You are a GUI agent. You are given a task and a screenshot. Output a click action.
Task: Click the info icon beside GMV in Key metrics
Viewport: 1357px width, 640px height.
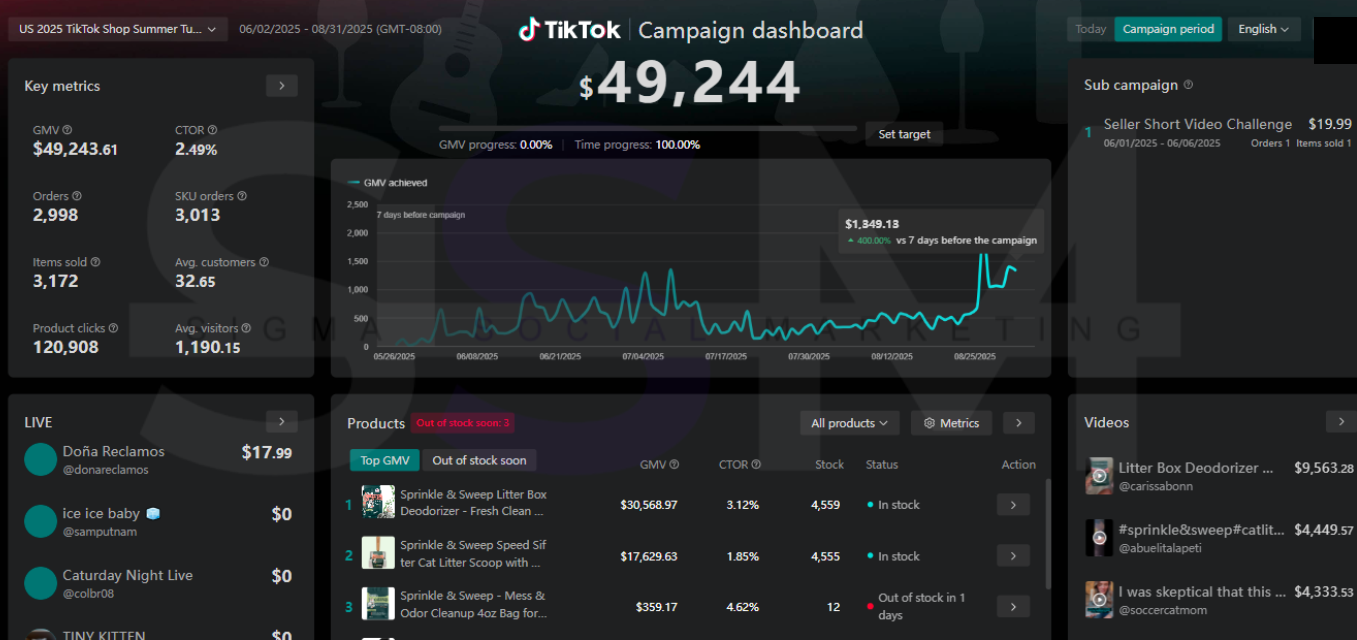[x=67, y=130]
